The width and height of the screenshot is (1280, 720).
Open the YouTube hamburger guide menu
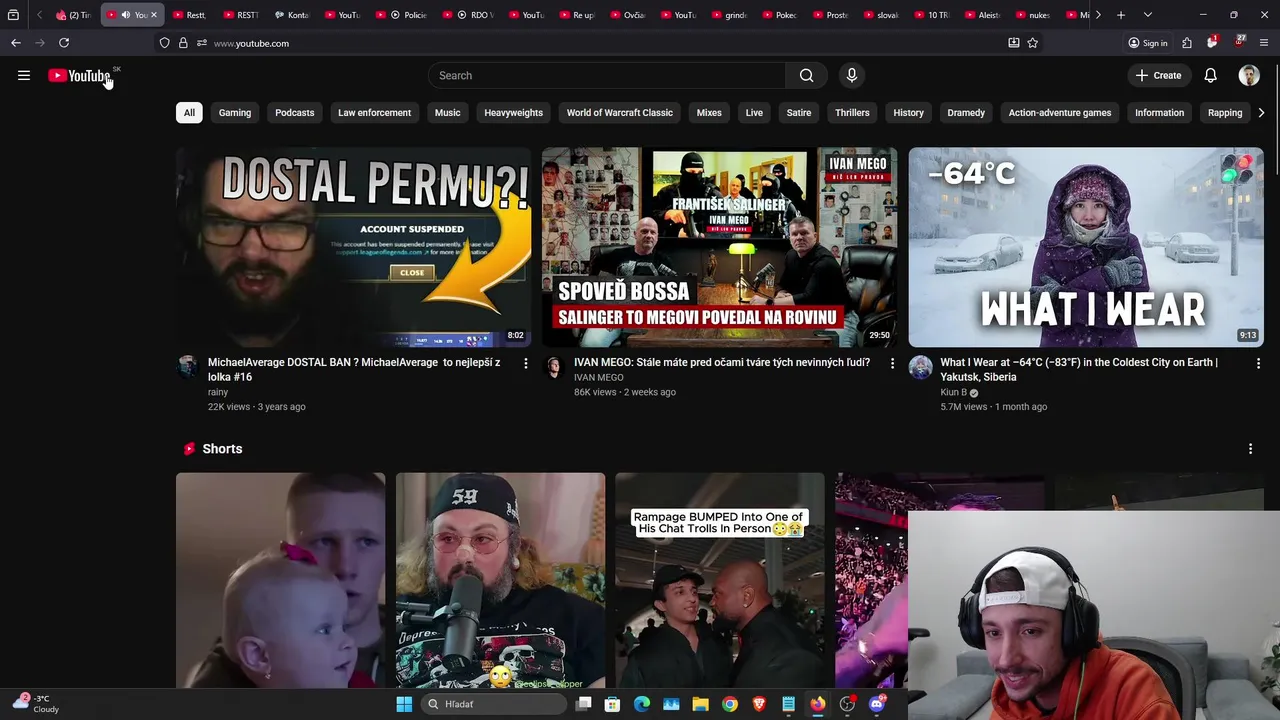(24, 75)
